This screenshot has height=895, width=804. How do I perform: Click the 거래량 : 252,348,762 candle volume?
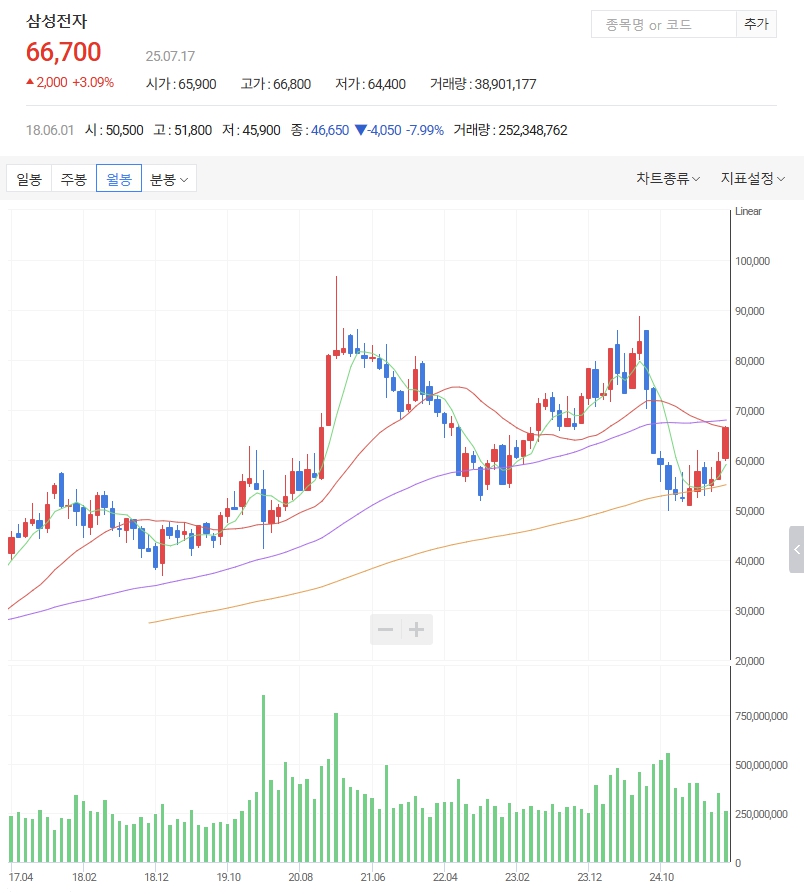510,130
